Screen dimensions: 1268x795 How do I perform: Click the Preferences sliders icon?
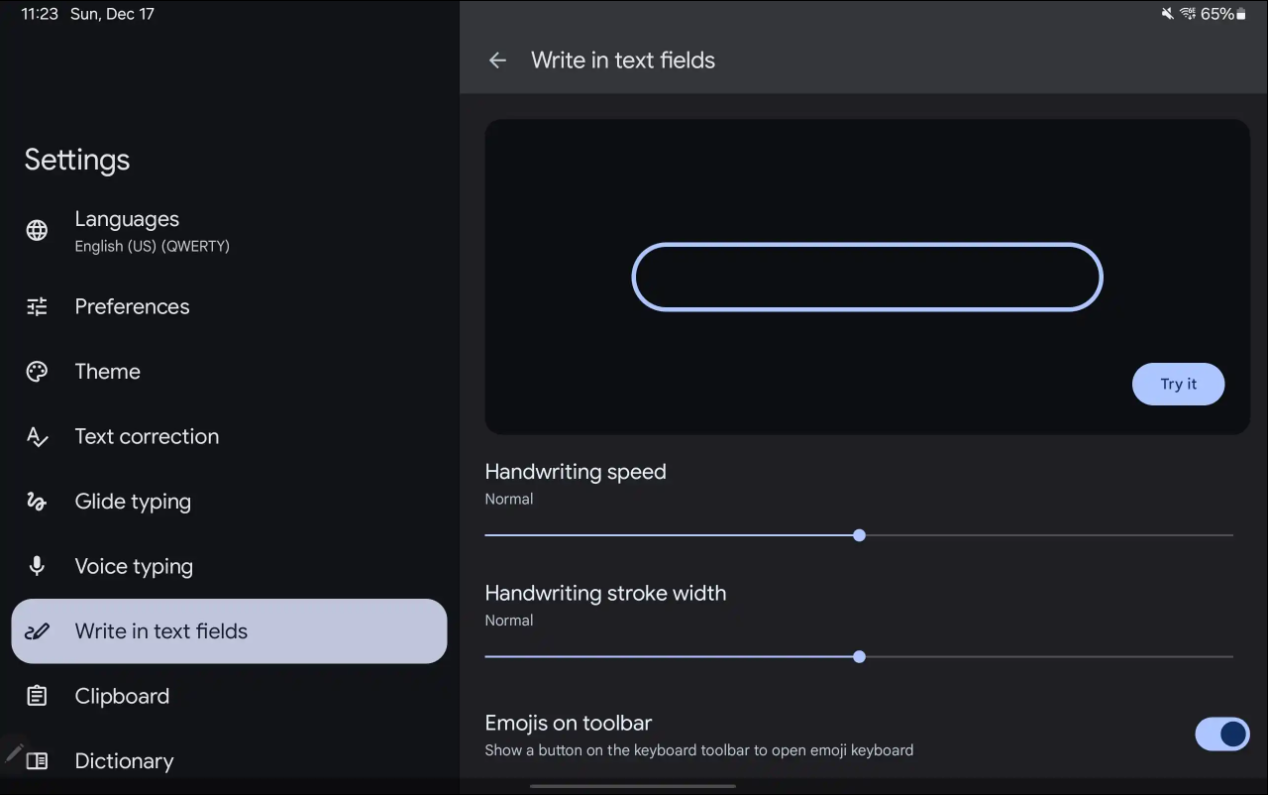click(x=37, y=307)
